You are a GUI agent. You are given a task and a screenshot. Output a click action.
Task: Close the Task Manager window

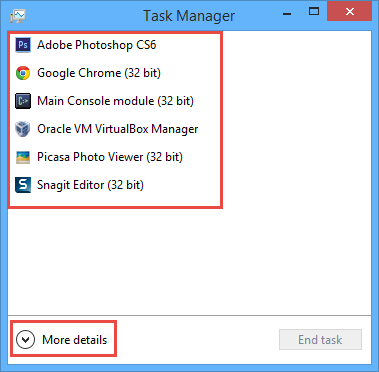pyautogui.click(x=350, y=12)
